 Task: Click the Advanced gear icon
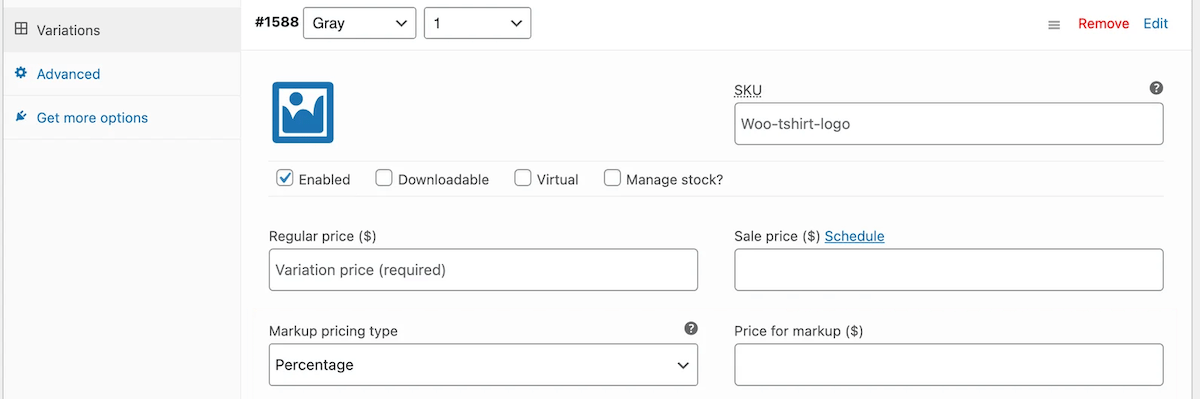point(20,73)
